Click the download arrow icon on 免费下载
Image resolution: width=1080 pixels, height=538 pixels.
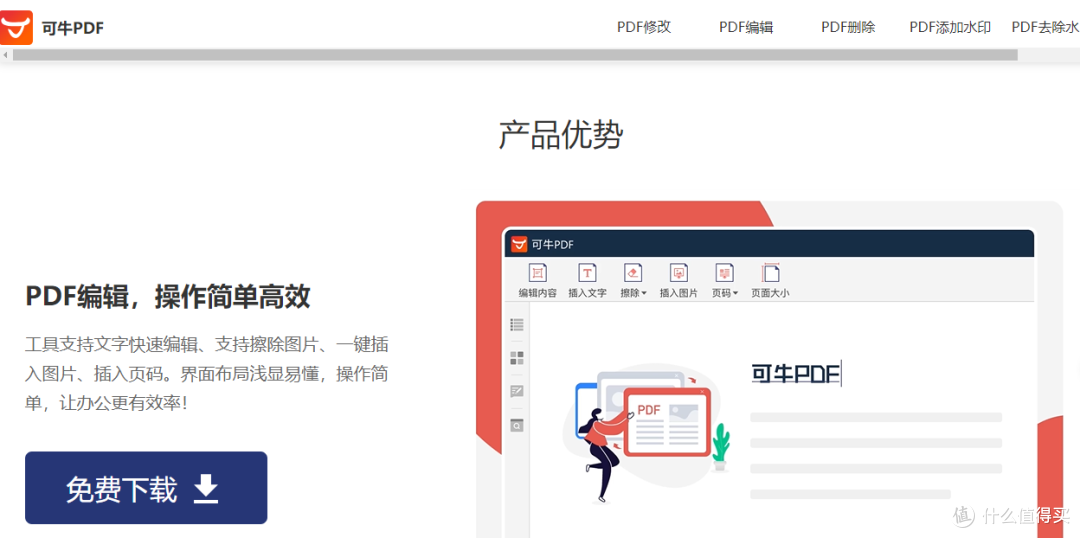[x=205, y=488]
